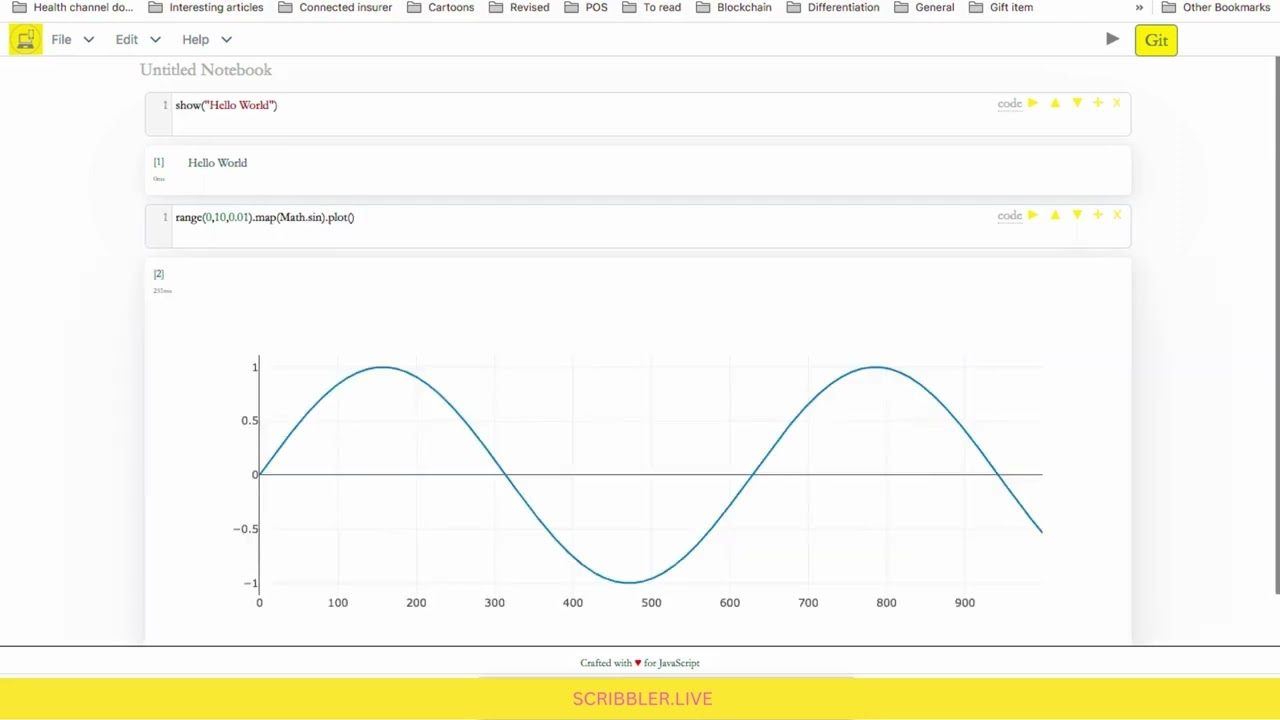Toggle cell type 'code' on plot cell

click(1009, 215)
